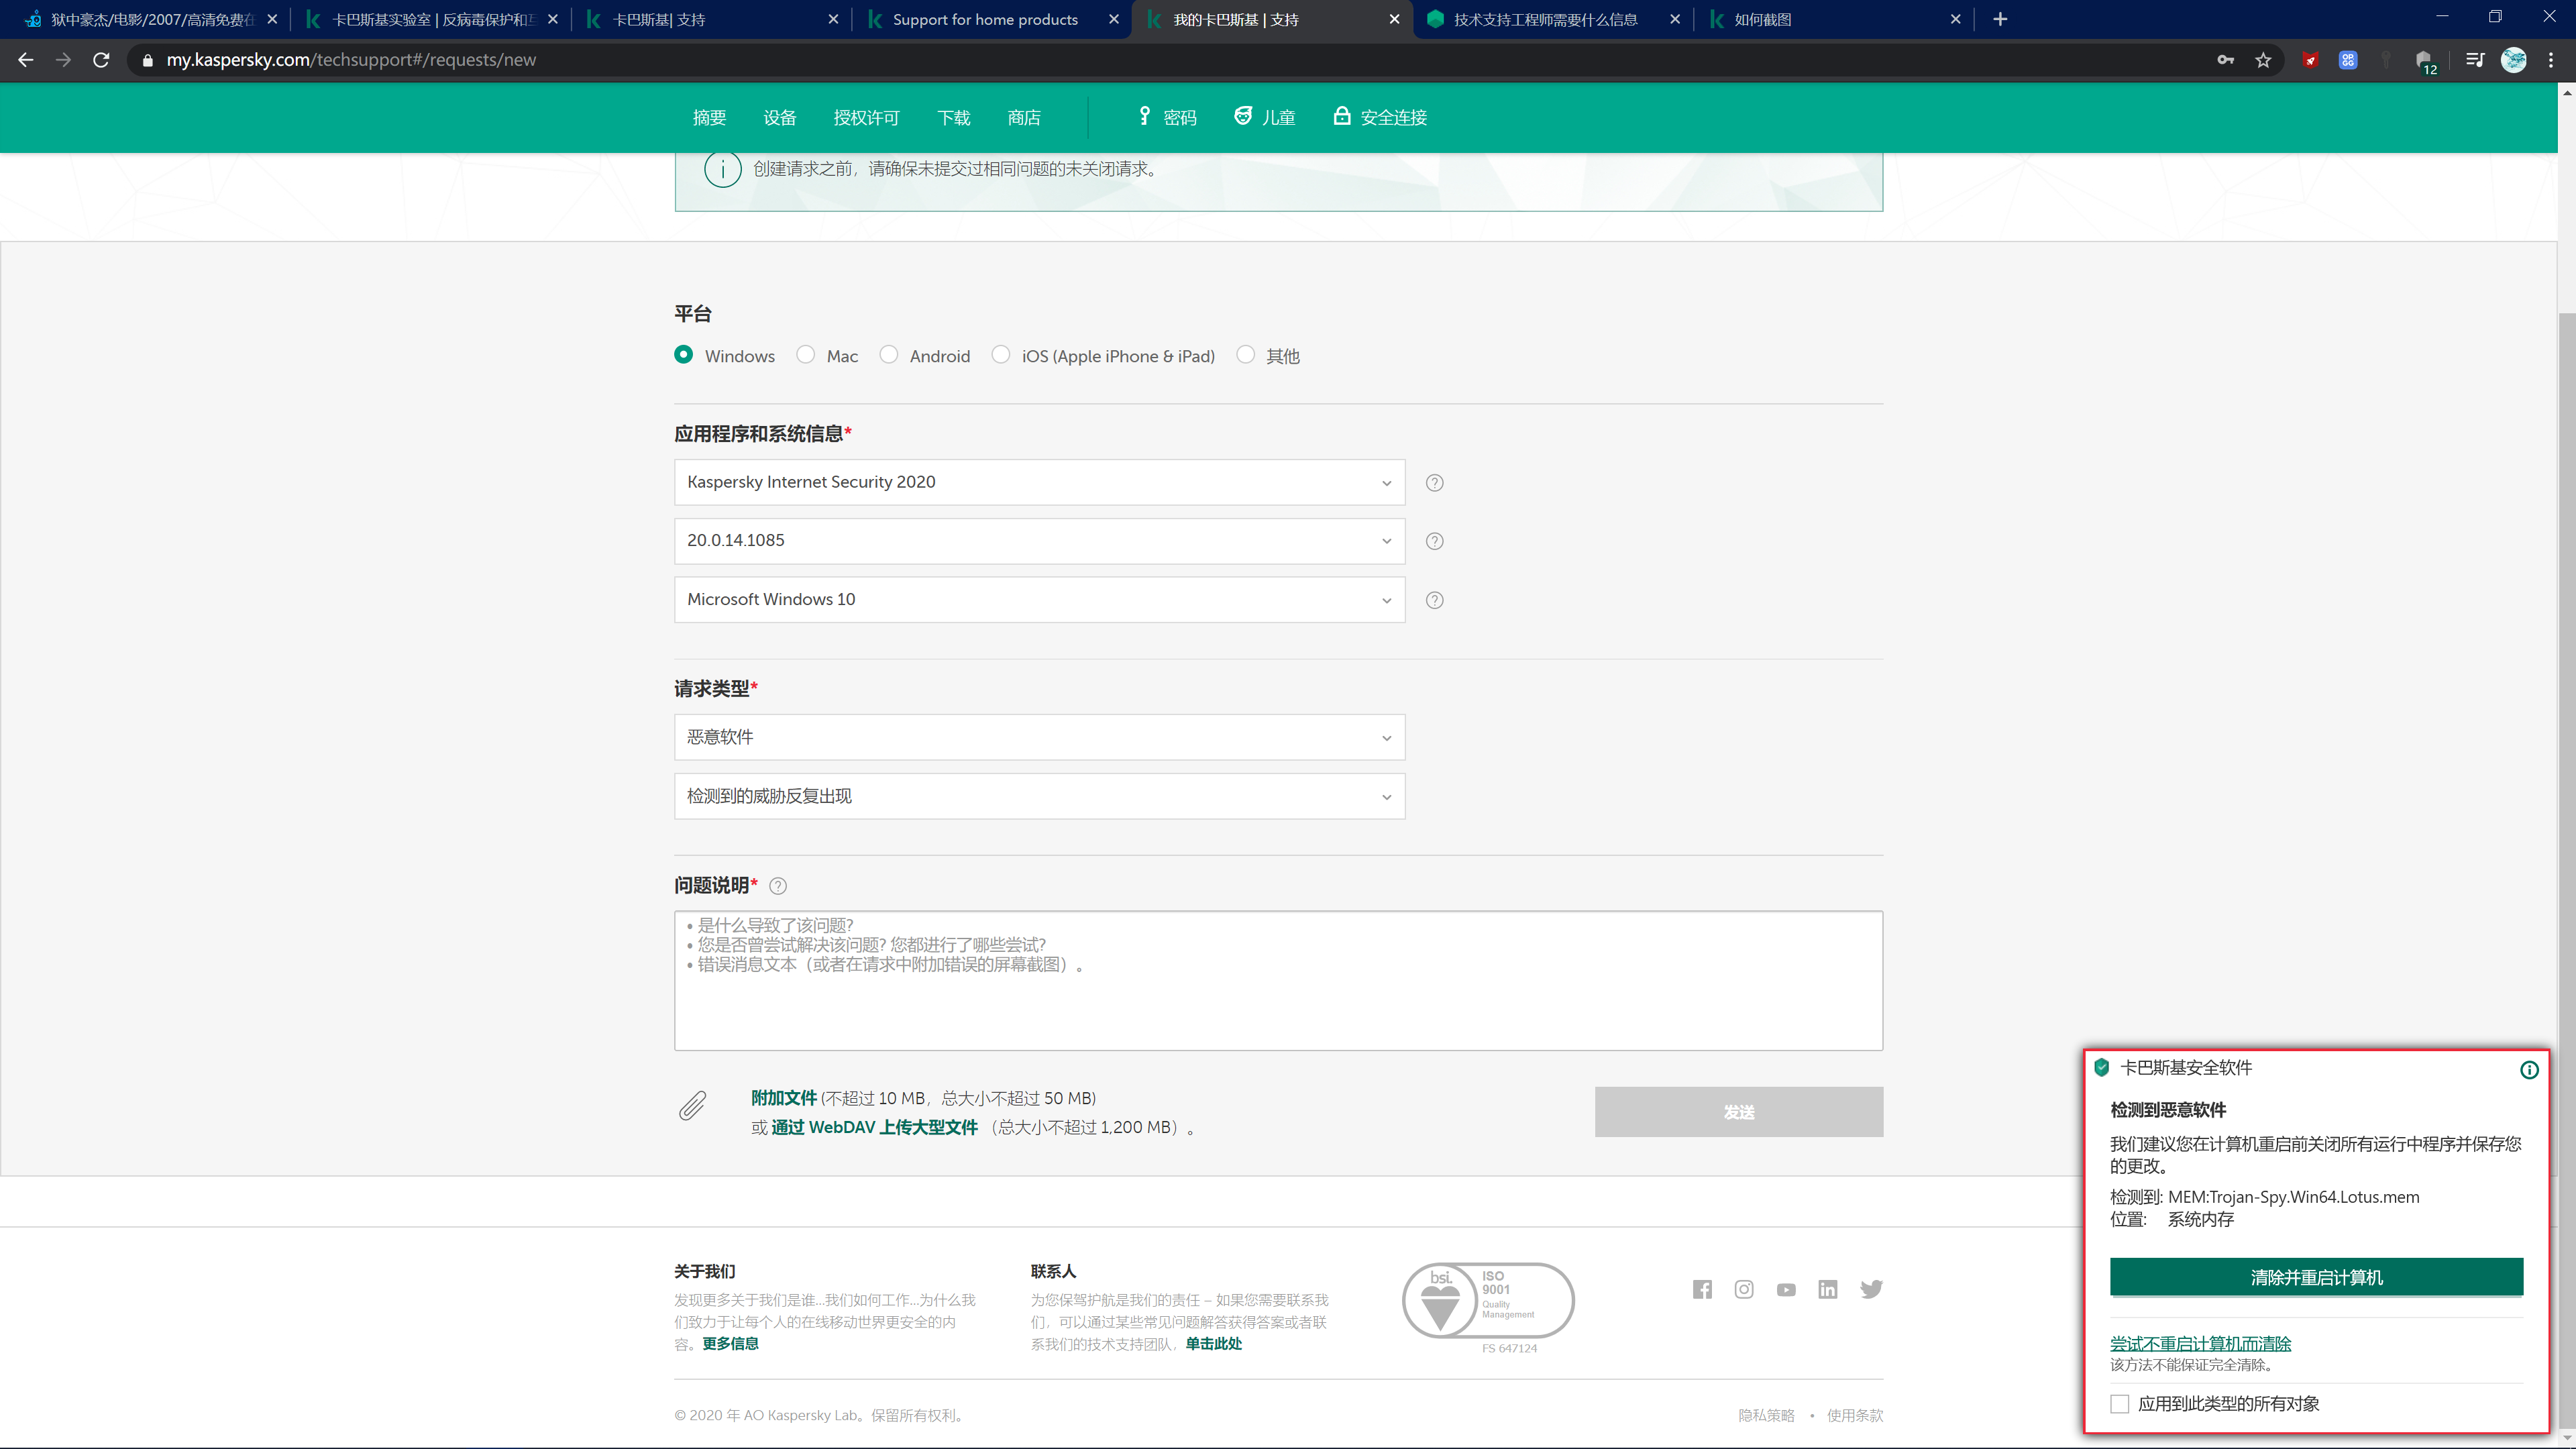Click the 尝试不重启计算机而清除 link
Screen dimensions: 2576x1449
click(x=2200, y=1343)
